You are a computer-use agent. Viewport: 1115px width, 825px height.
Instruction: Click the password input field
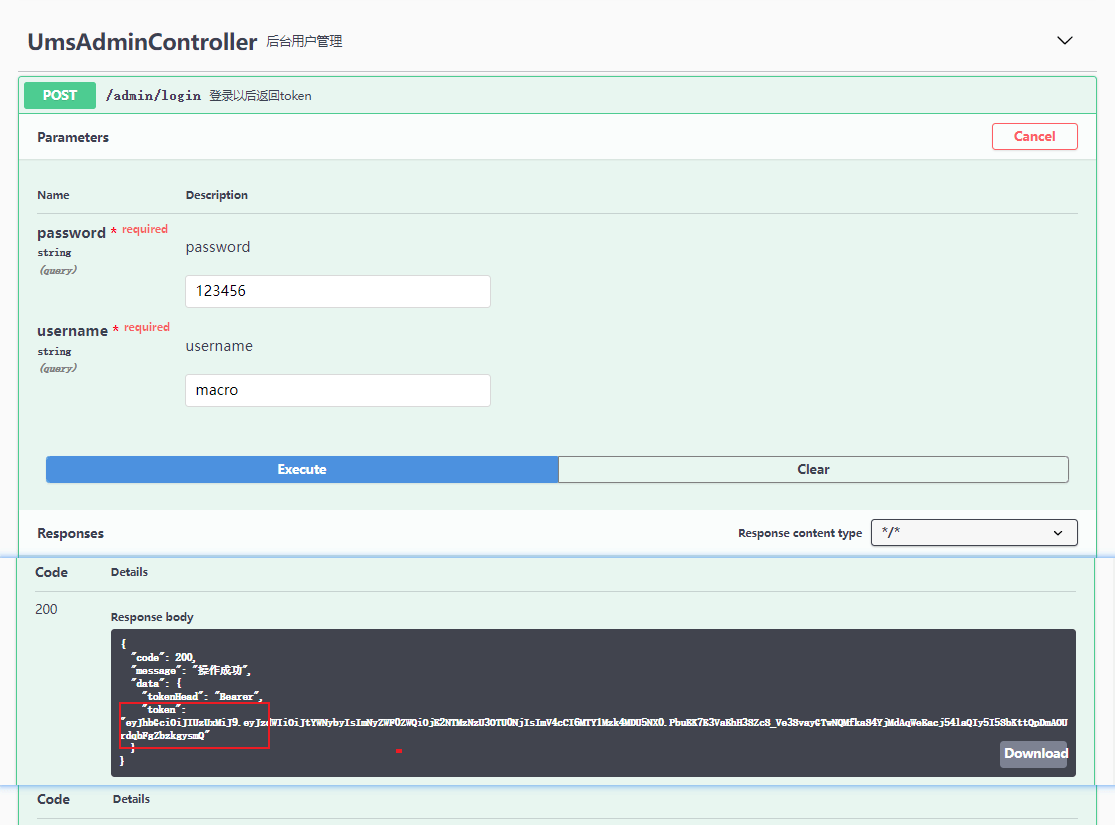tap(338, 292)
